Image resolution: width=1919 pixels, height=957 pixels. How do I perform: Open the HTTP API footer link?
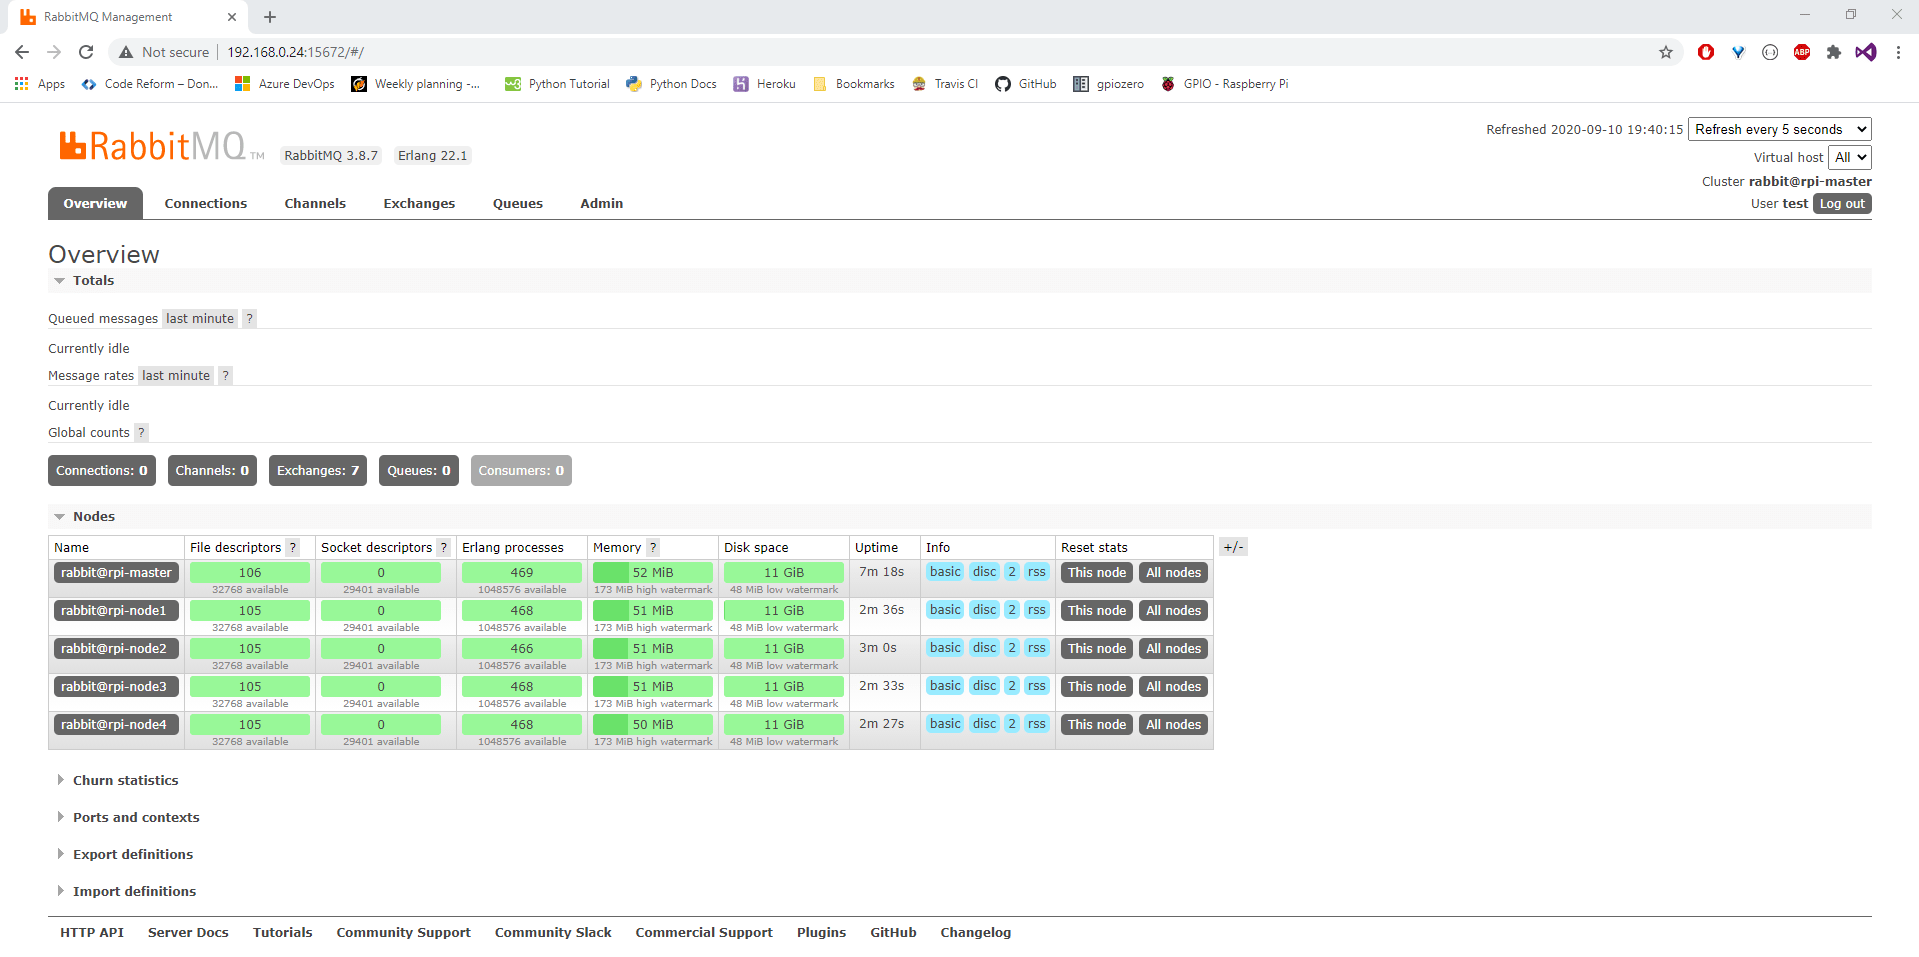coord(92,933)
